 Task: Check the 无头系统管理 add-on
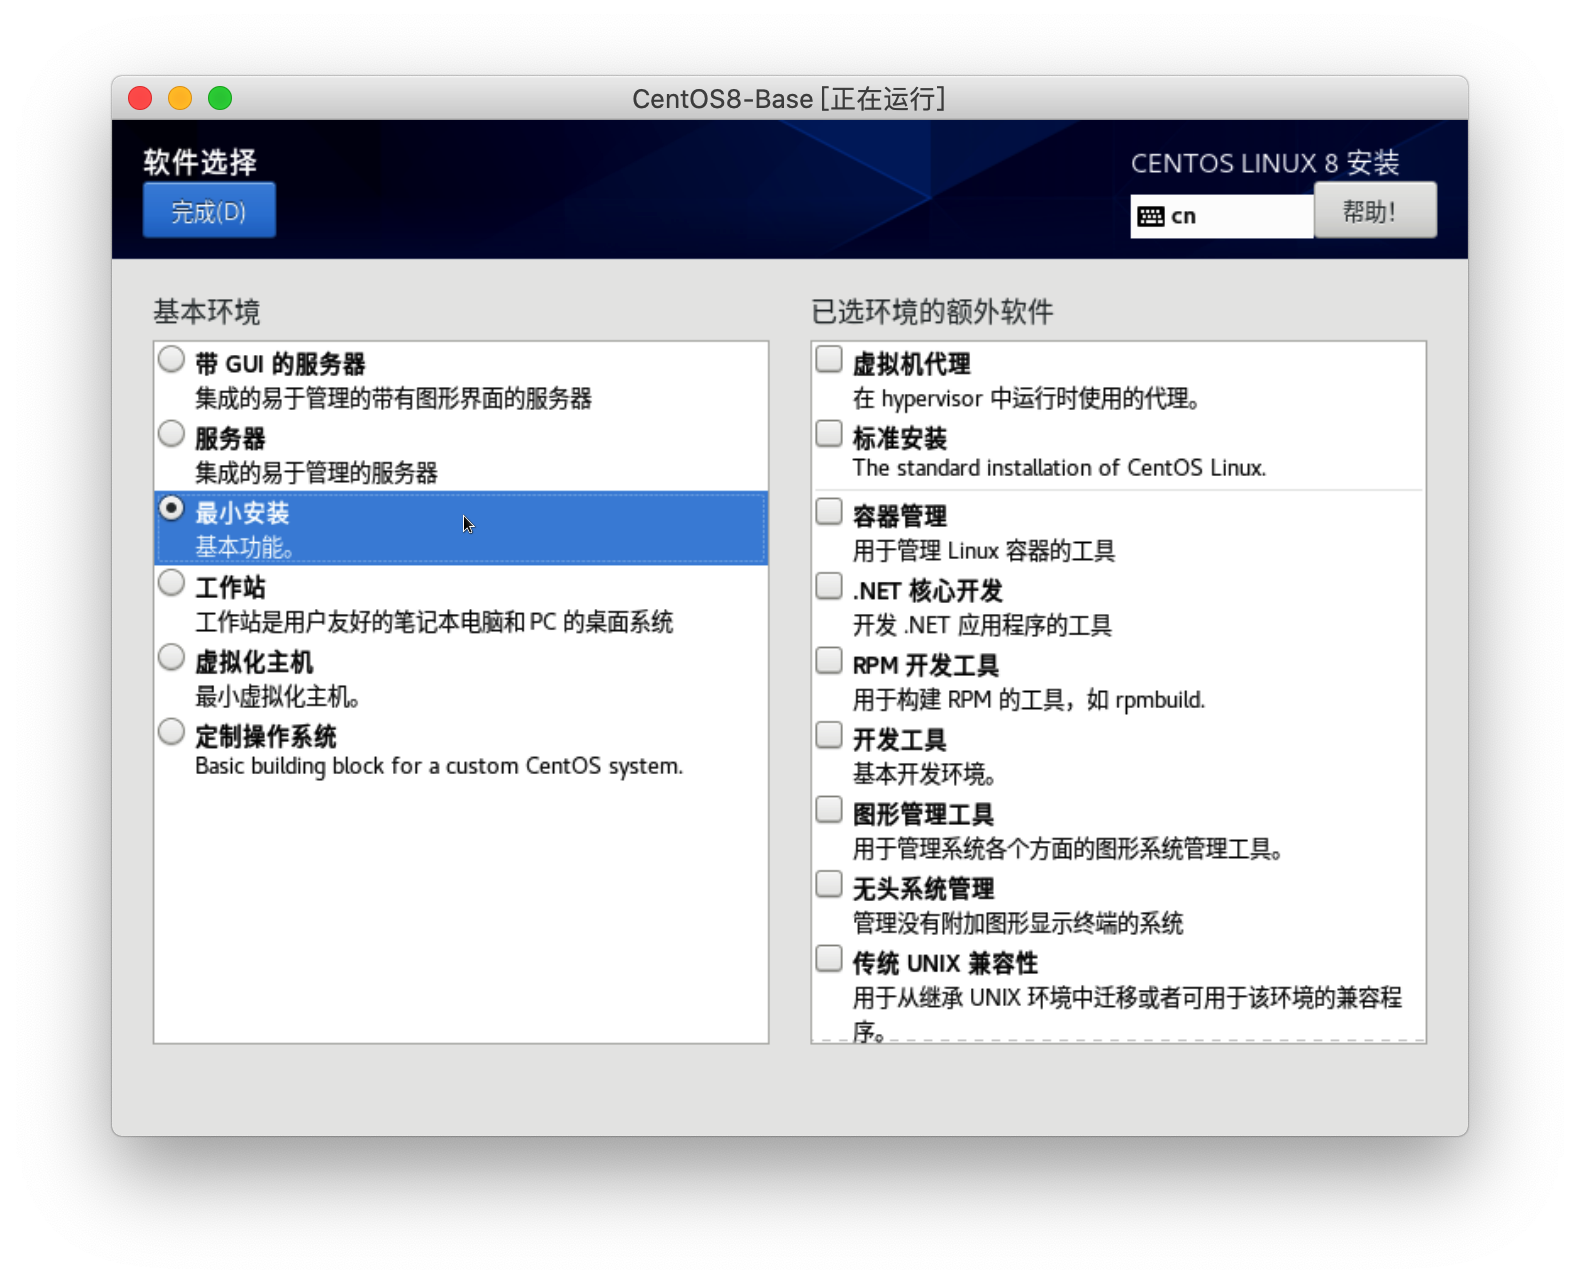click(x=829, y=884)
